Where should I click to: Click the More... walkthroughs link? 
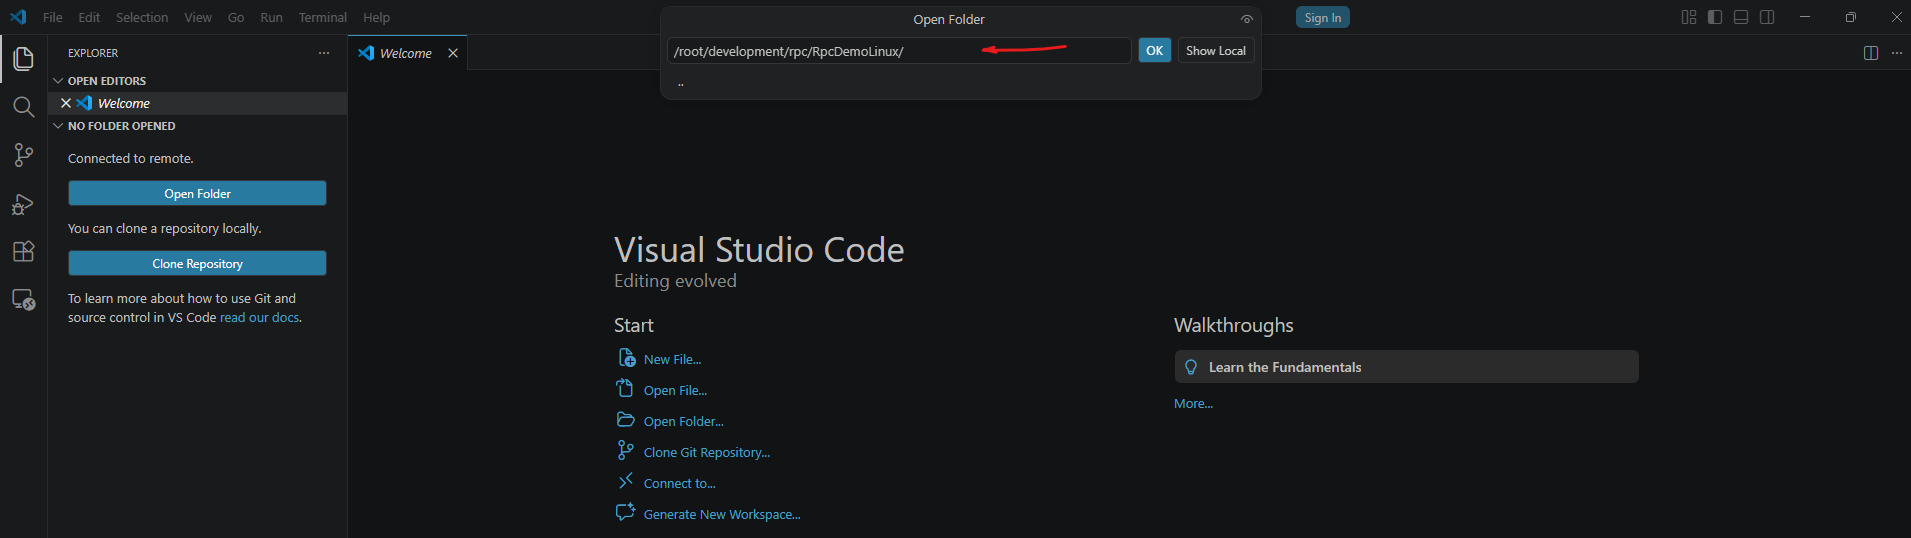[1193, 403]
